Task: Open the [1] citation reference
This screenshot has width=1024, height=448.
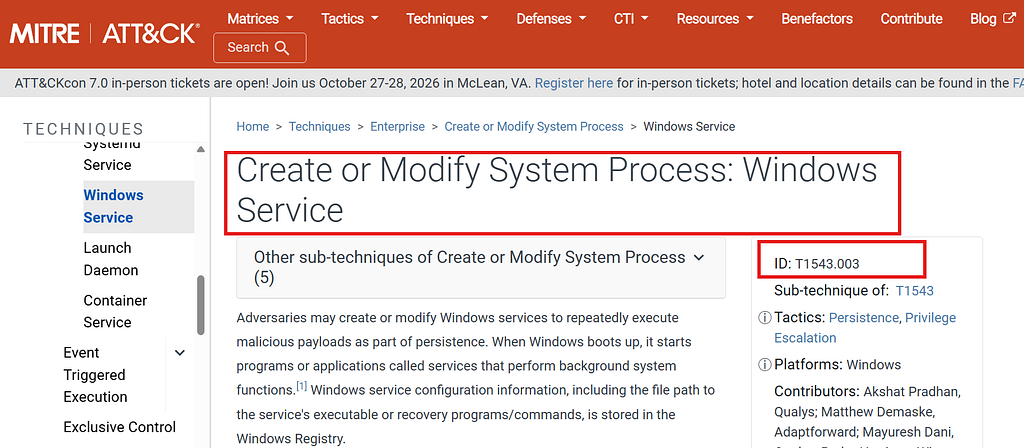Action: [x=302, y=387]
